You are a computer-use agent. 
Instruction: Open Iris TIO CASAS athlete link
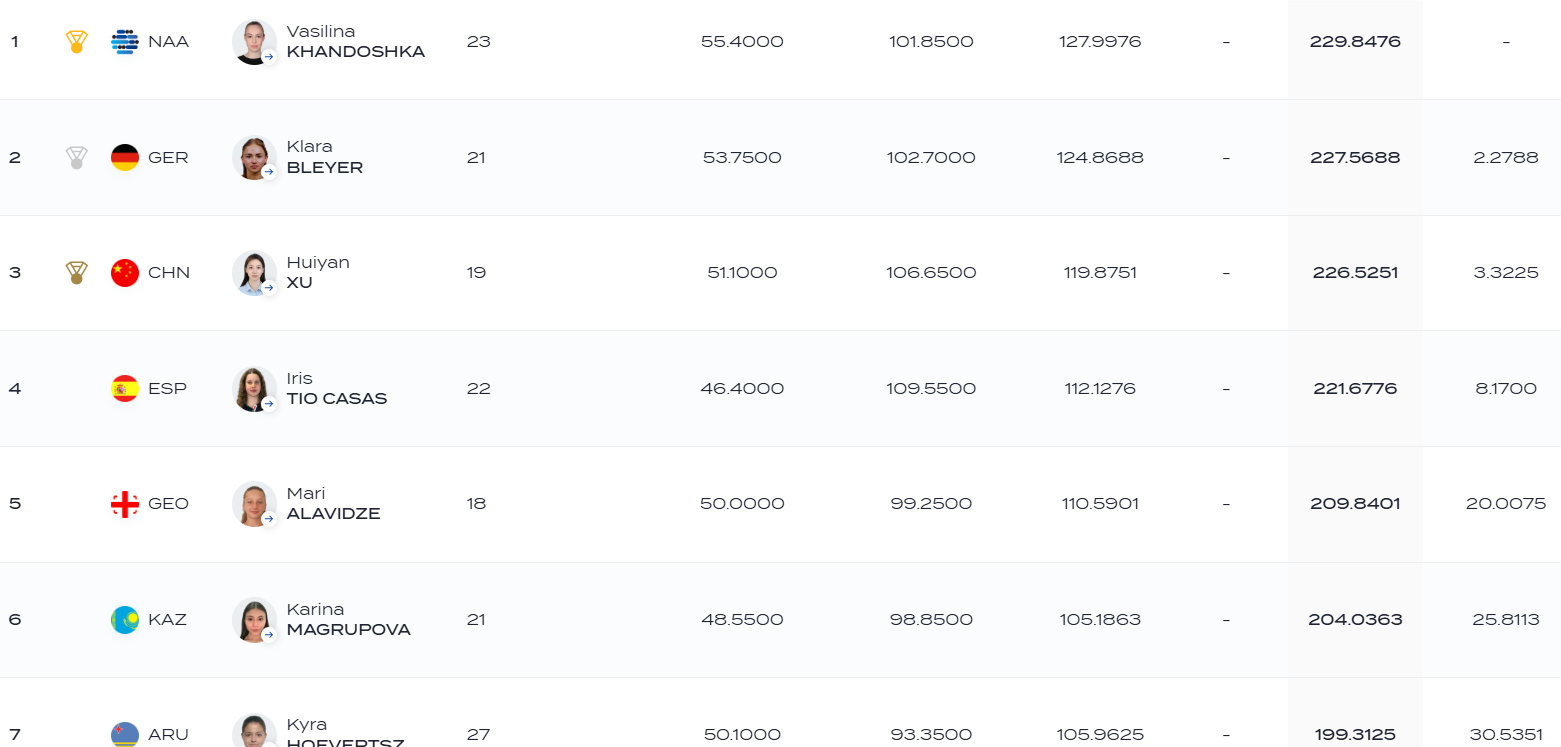coord(337,388)
